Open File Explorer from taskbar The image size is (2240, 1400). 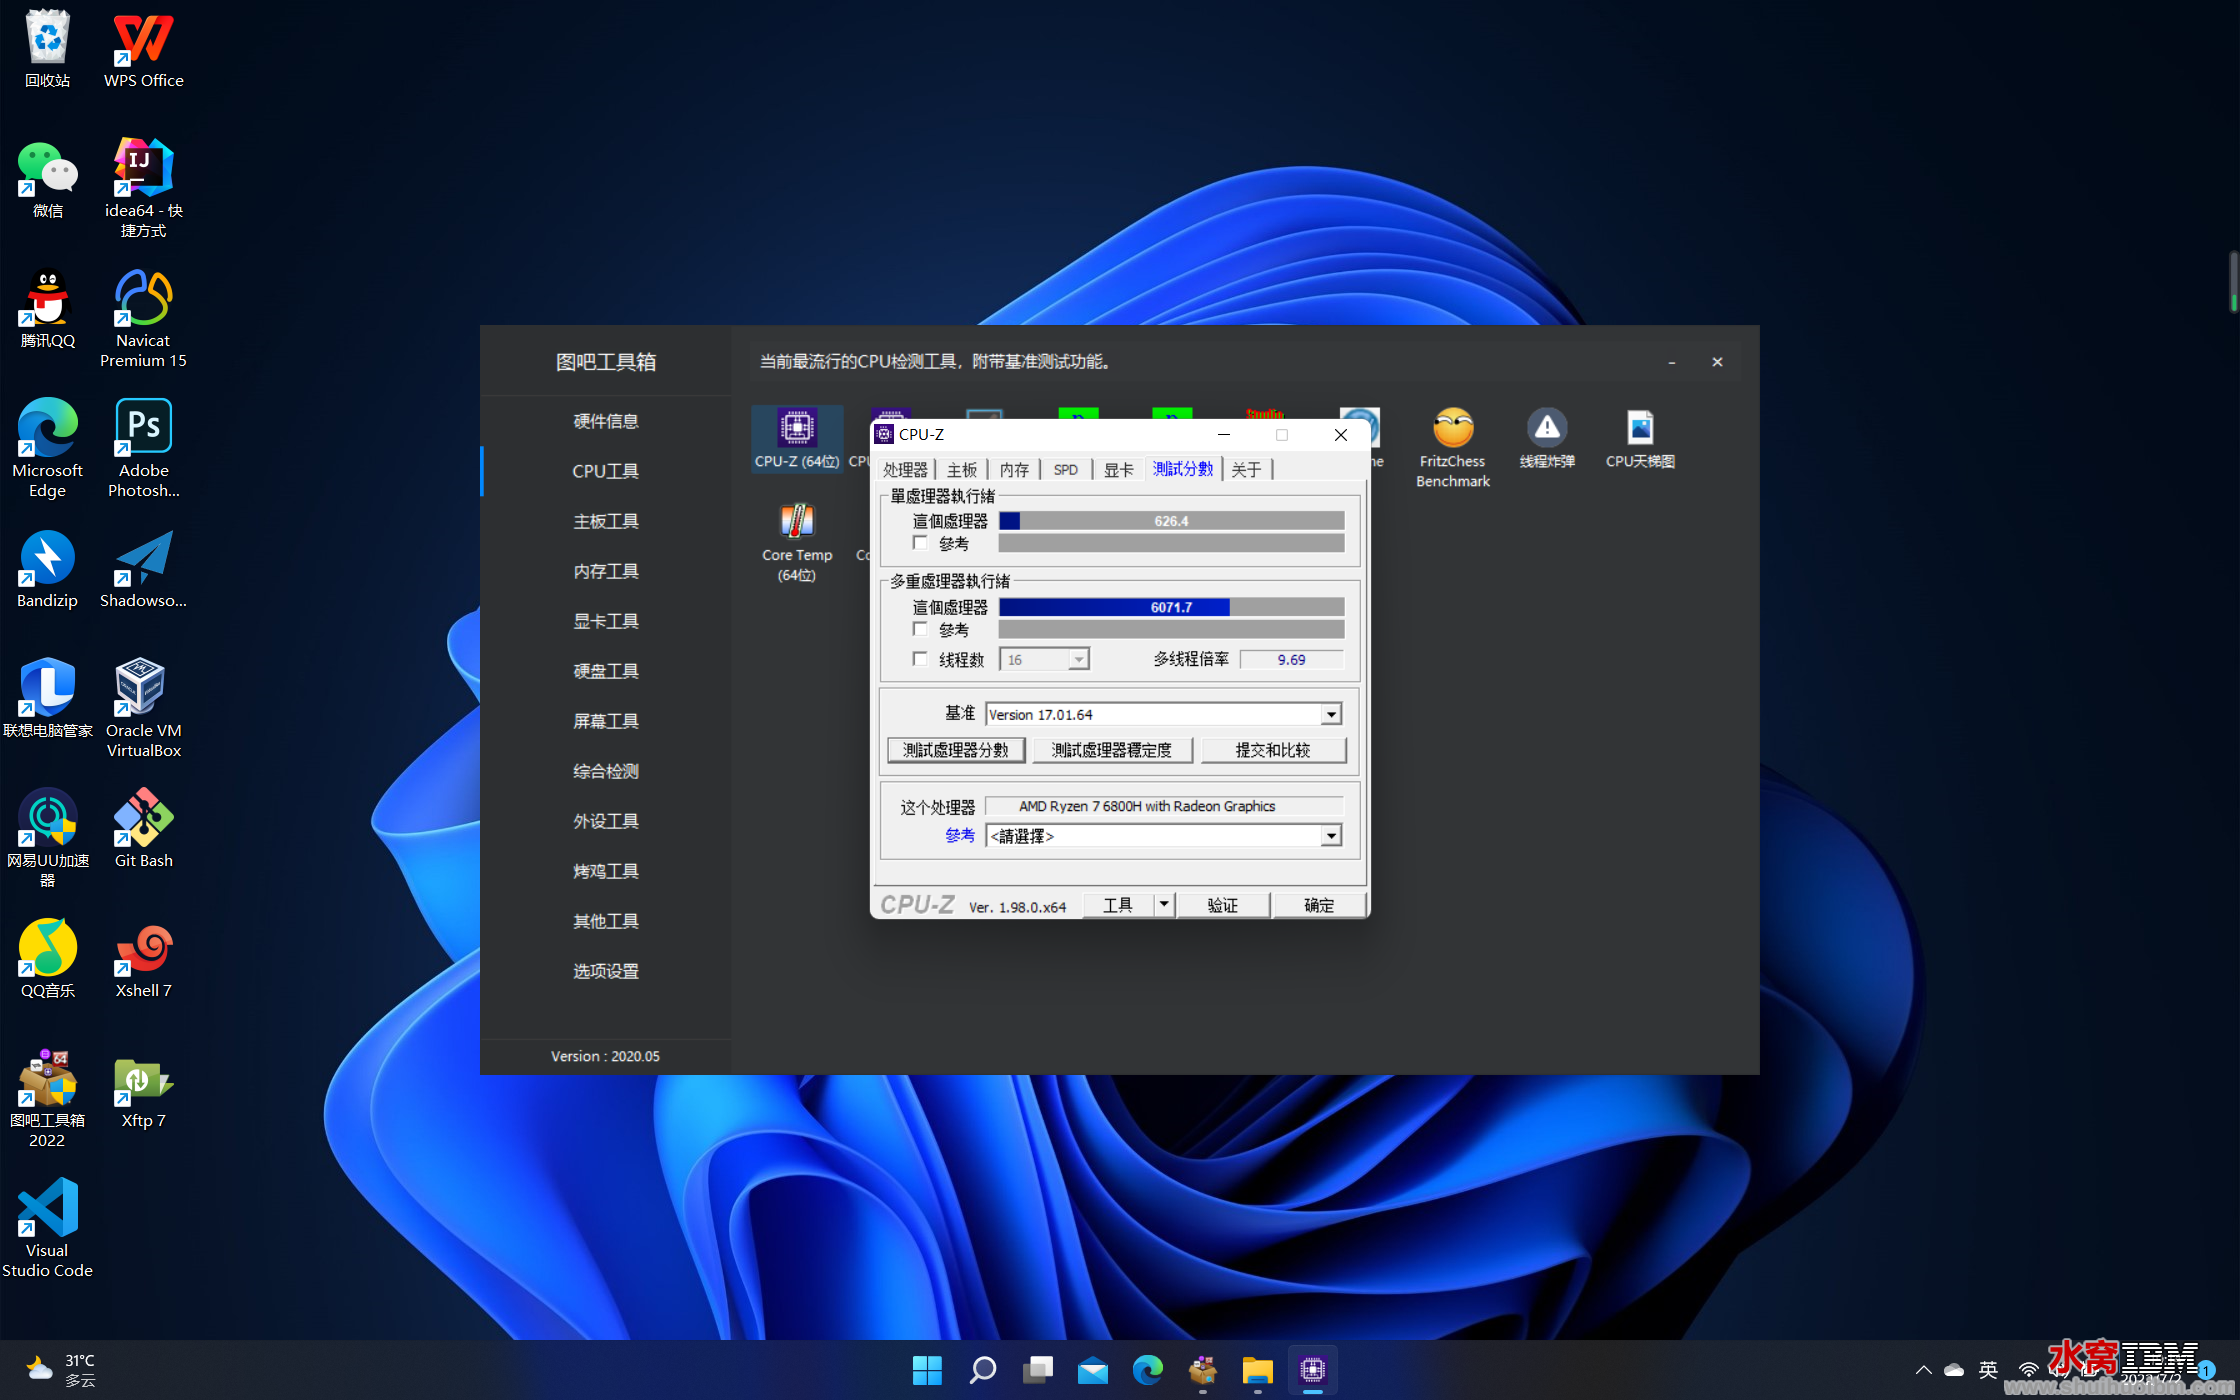(x=1257, y=1370)
